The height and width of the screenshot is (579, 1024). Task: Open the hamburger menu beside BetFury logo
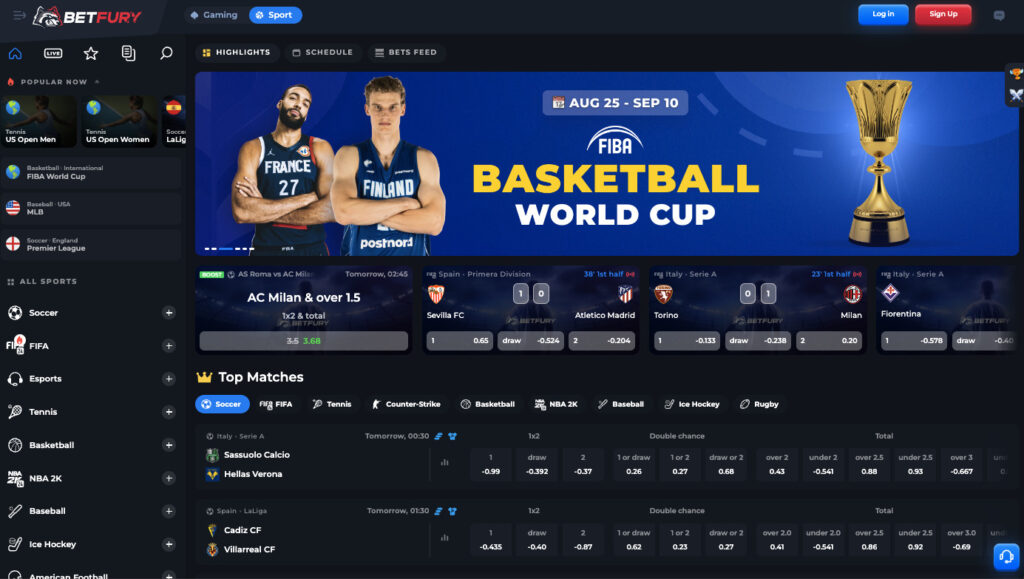coord(19,15)
